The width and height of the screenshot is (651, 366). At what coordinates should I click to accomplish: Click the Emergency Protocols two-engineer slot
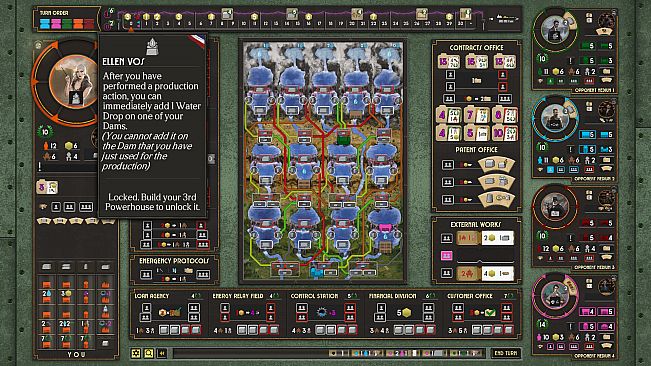pyautogui.click(x=146, y=274)
